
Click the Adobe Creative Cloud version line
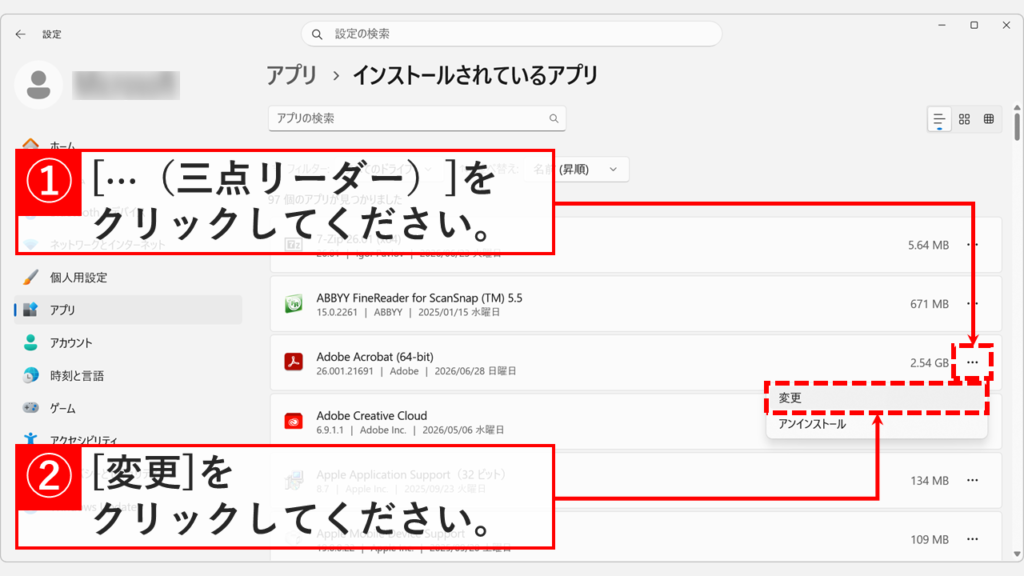410,430
